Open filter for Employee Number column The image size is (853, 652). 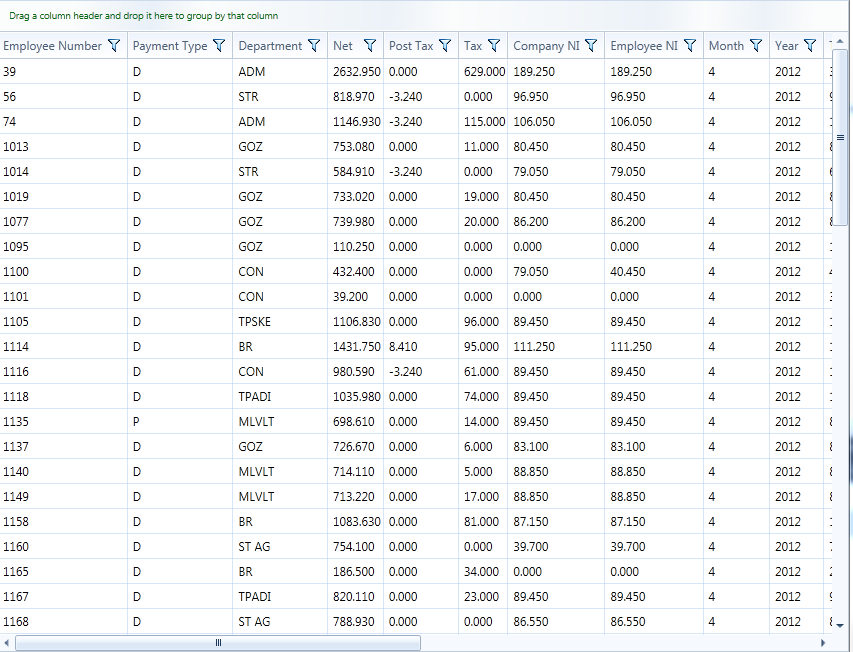click(x=114, y=46)
